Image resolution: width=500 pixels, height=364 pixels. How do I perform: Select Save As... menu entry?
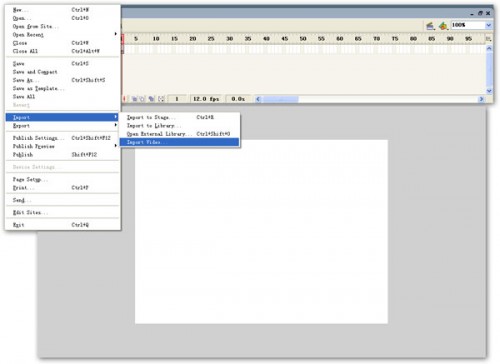pyautogui.click(x=62, y=80)
